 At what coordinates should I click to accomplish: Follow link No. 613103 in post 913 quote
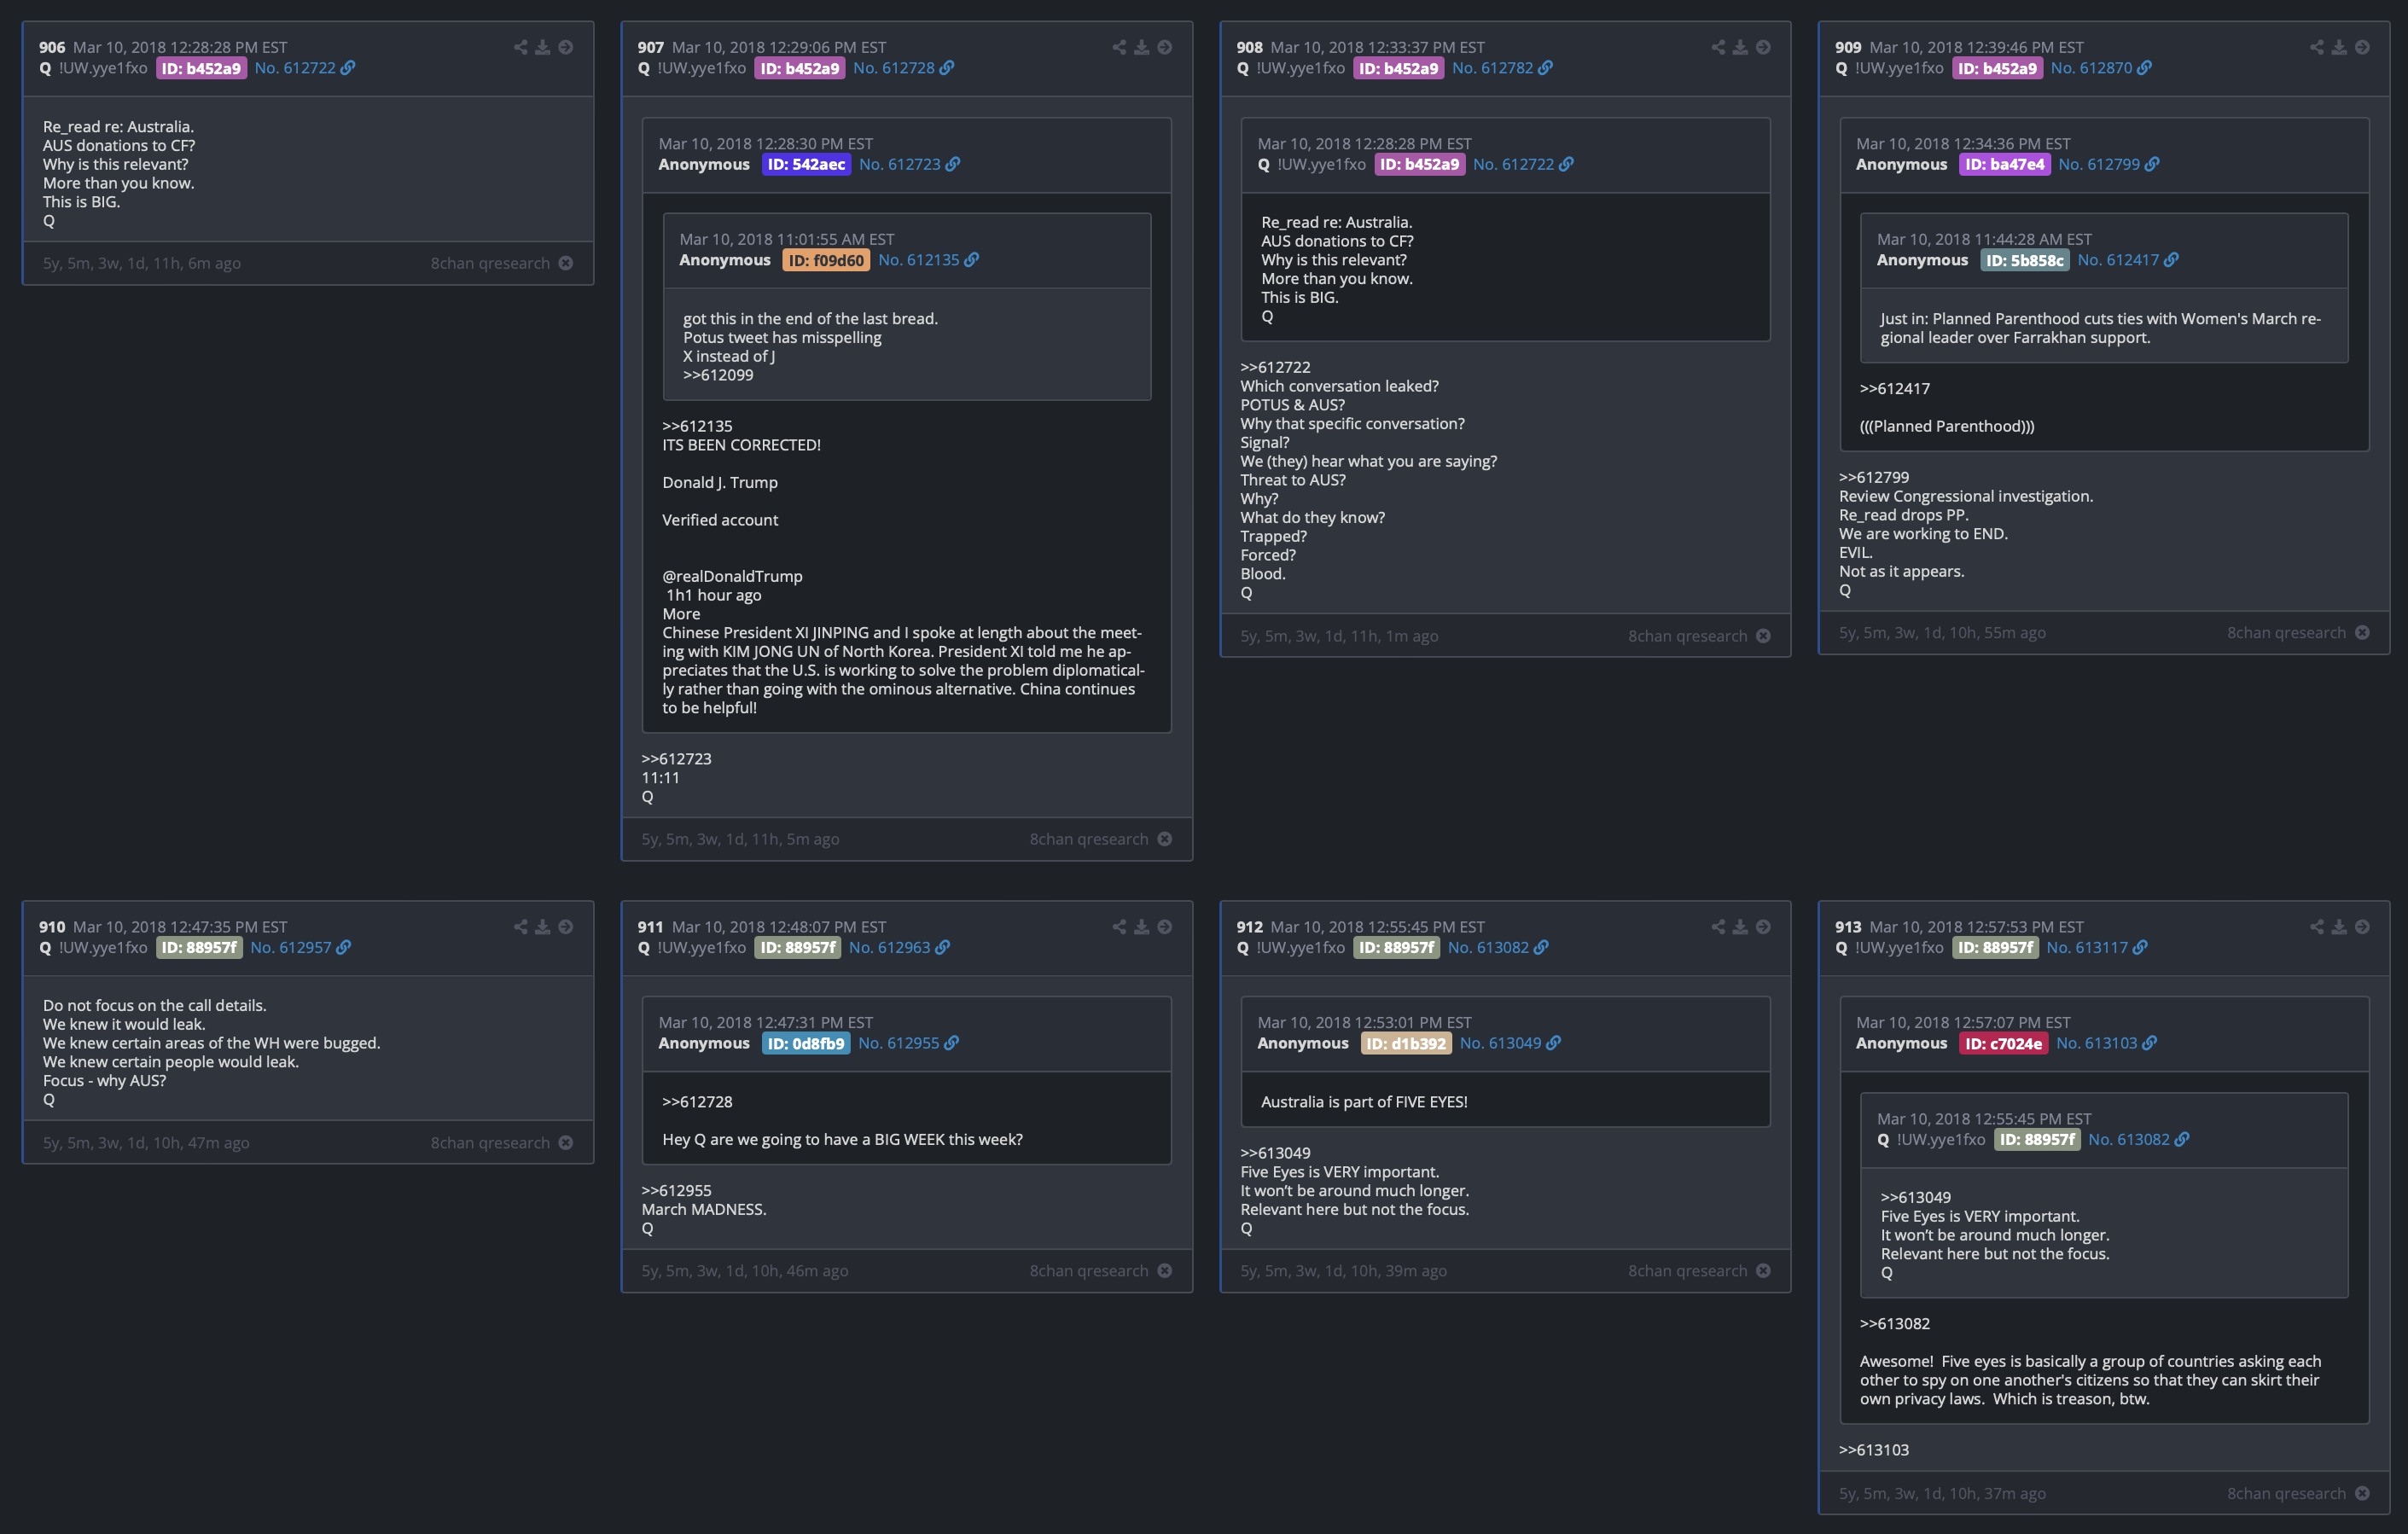click(x=2106, y=1044)
